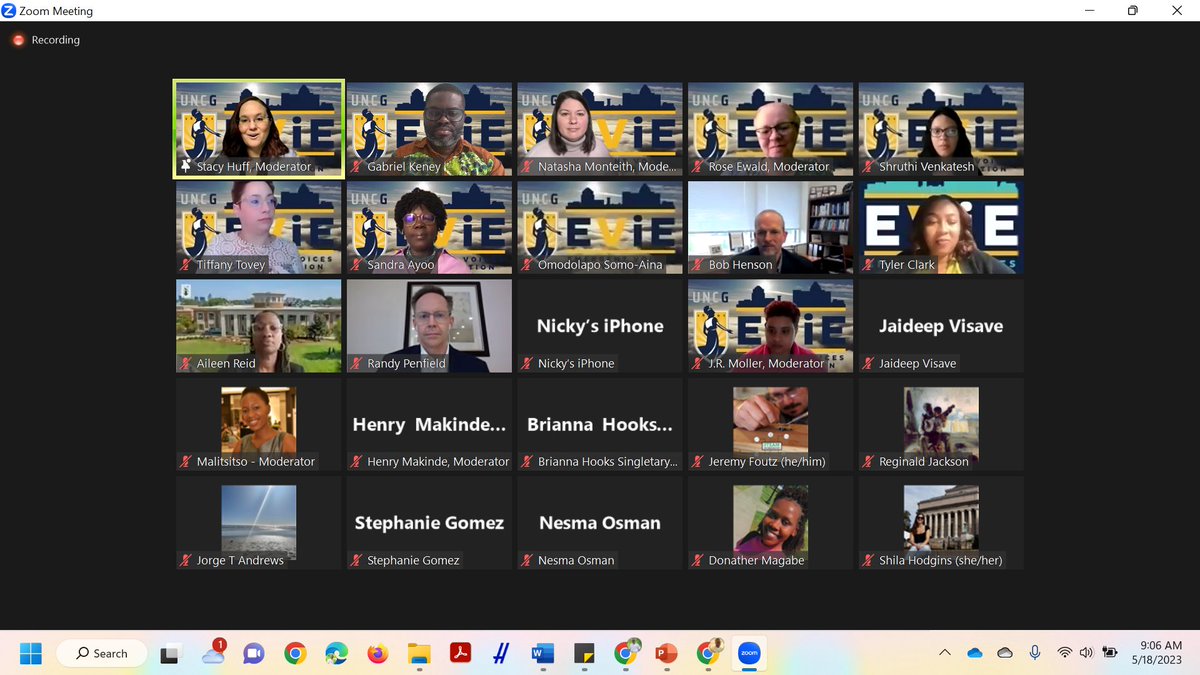Open File Explorer from taskbar
Screen dimensions: 1200x675
[418, 654]
